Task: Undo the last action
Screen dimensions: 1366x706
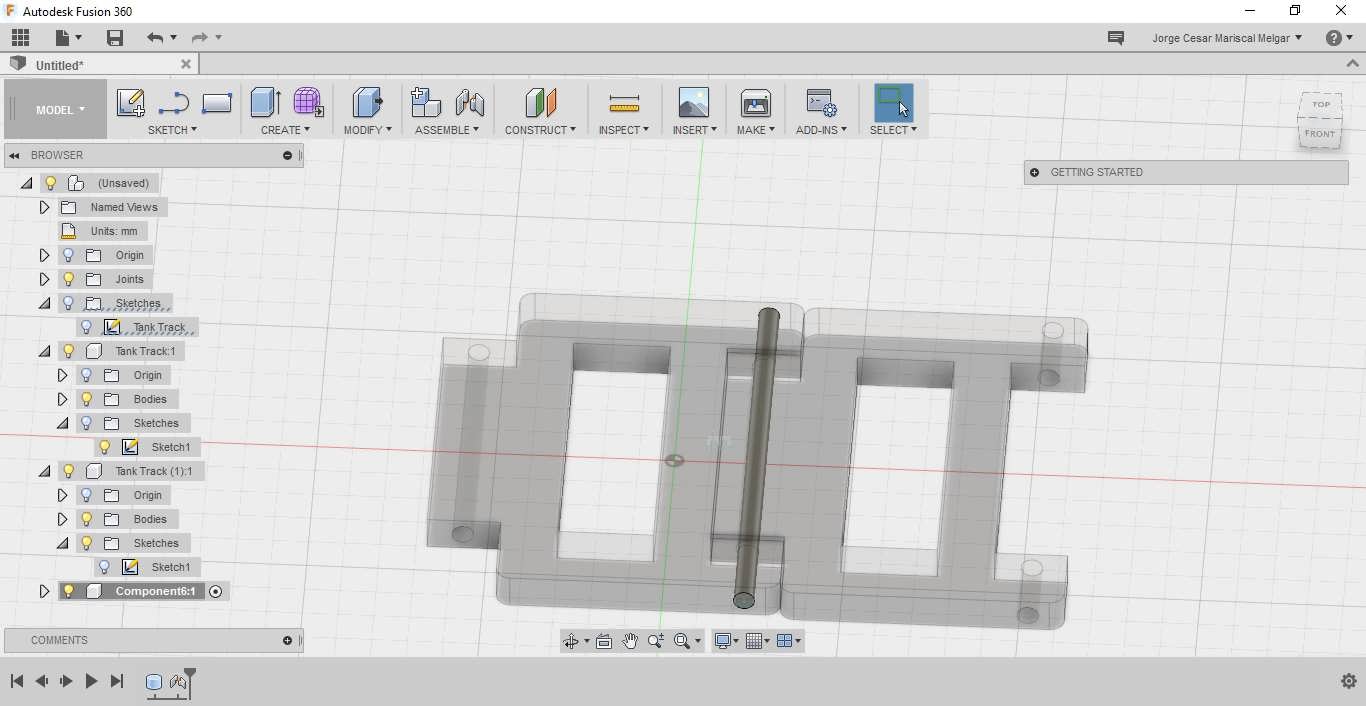Action: coord(154,37)
